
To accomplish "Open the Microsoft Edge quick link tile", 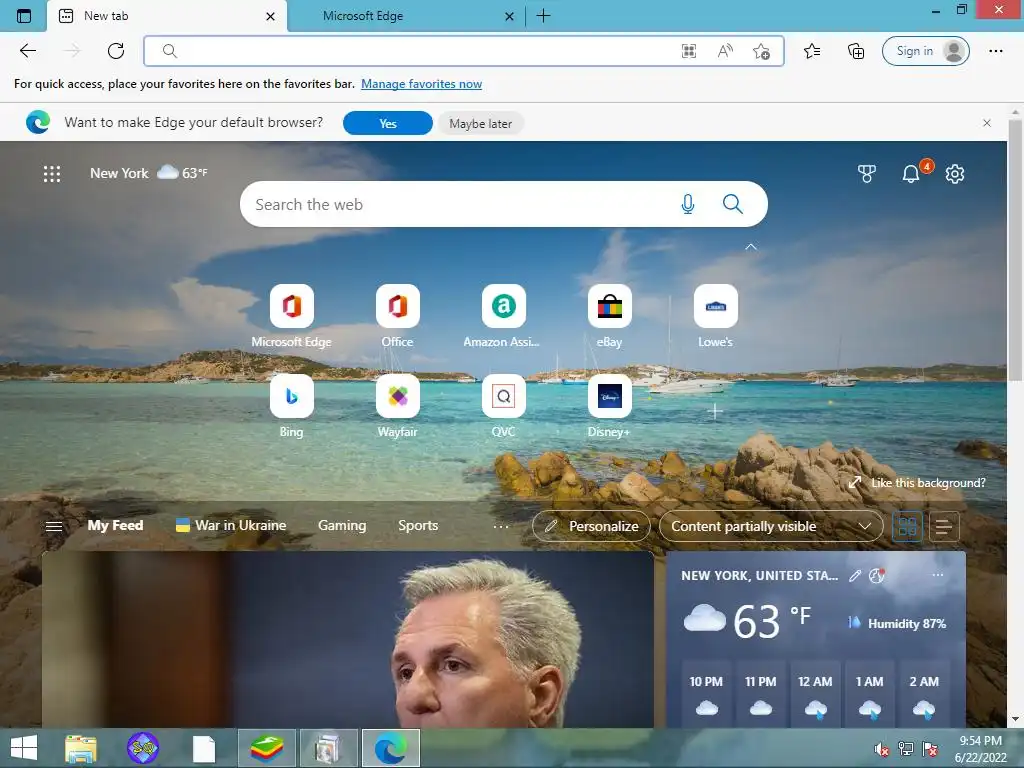I will pyautogui.click(x=291, y=316).
